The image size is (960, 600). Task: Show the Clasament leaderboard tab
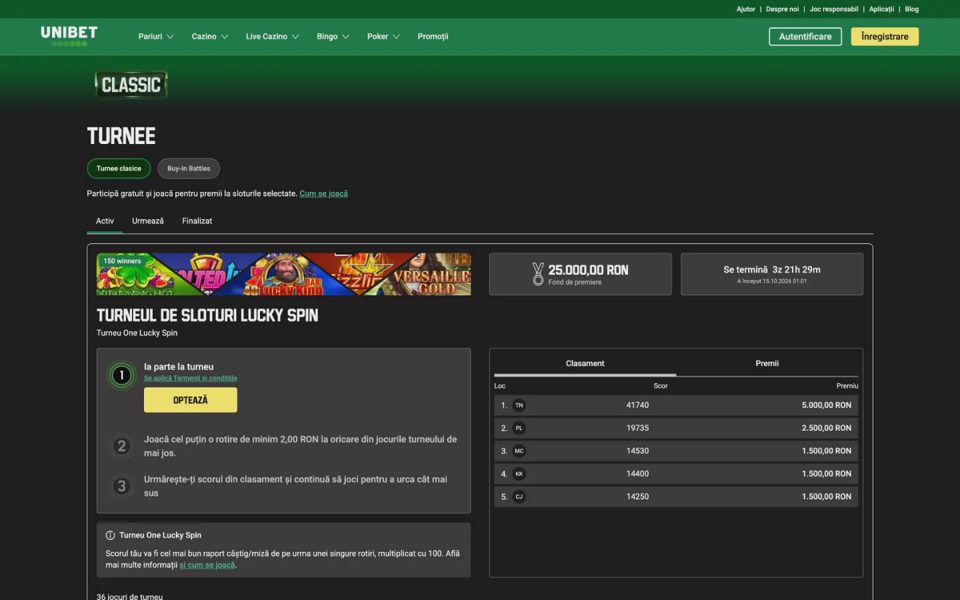click(x=585, y=364)
